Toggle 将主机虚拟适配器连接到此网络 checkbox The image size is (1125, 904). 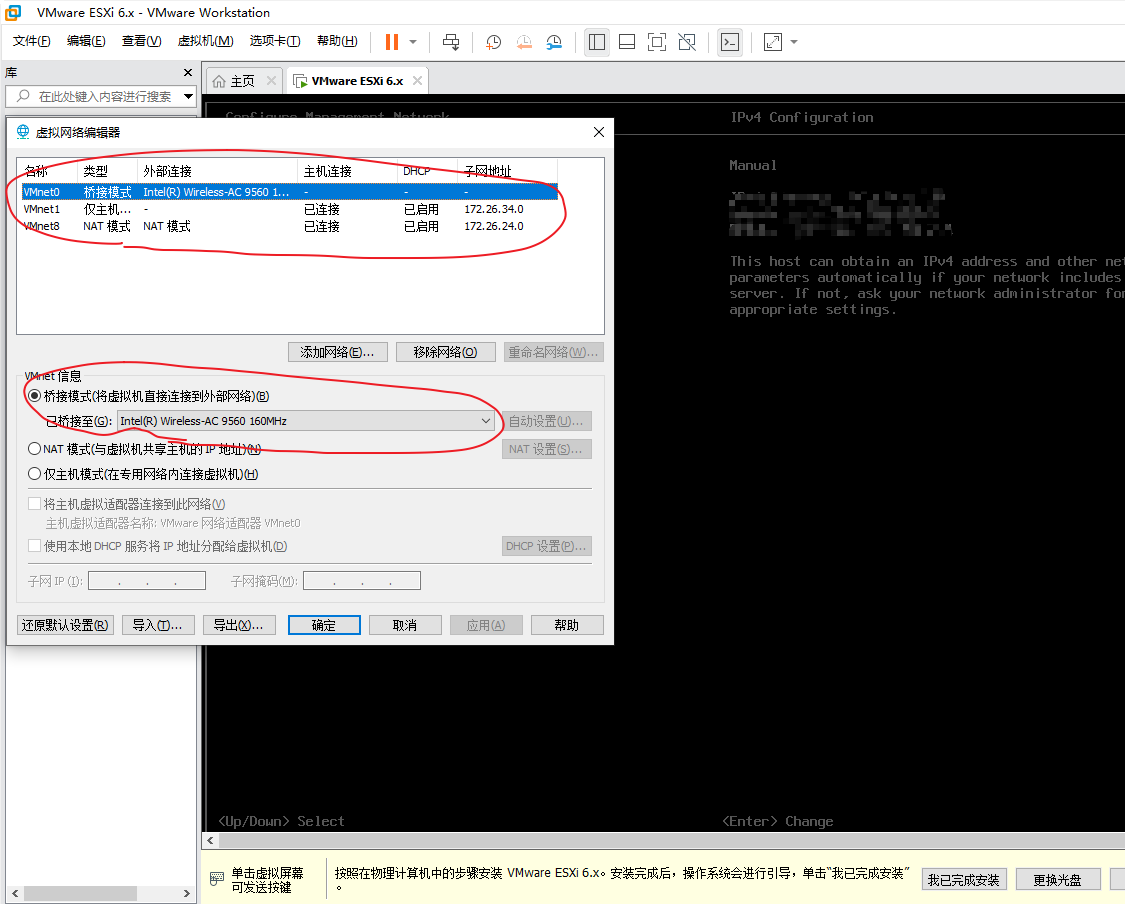(34, 504)
